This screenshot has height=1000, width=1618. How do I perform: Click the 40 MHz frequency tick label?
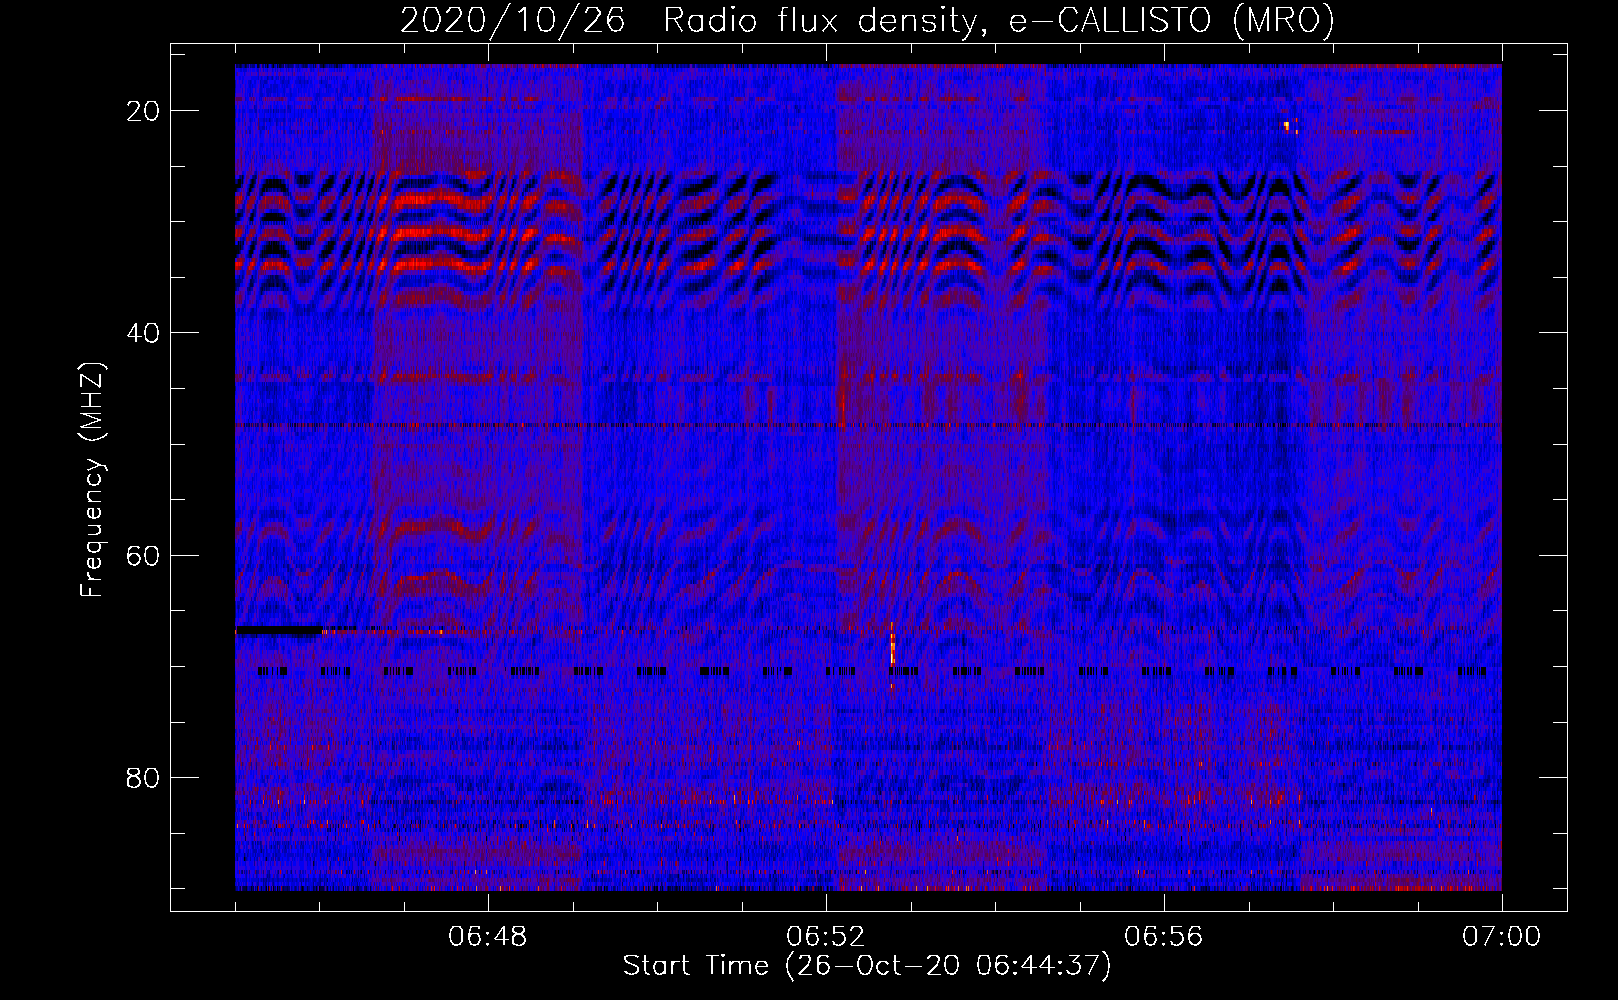(143, 333)
